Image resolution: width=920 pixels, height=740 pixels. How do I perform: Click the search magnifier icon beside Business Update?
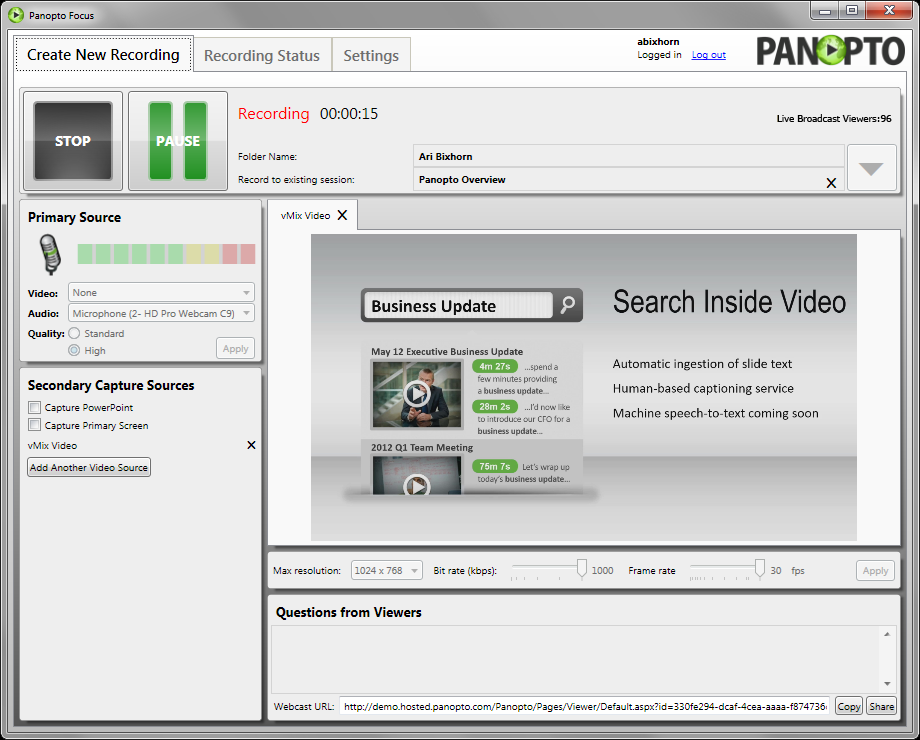click(x=567, y=305)
